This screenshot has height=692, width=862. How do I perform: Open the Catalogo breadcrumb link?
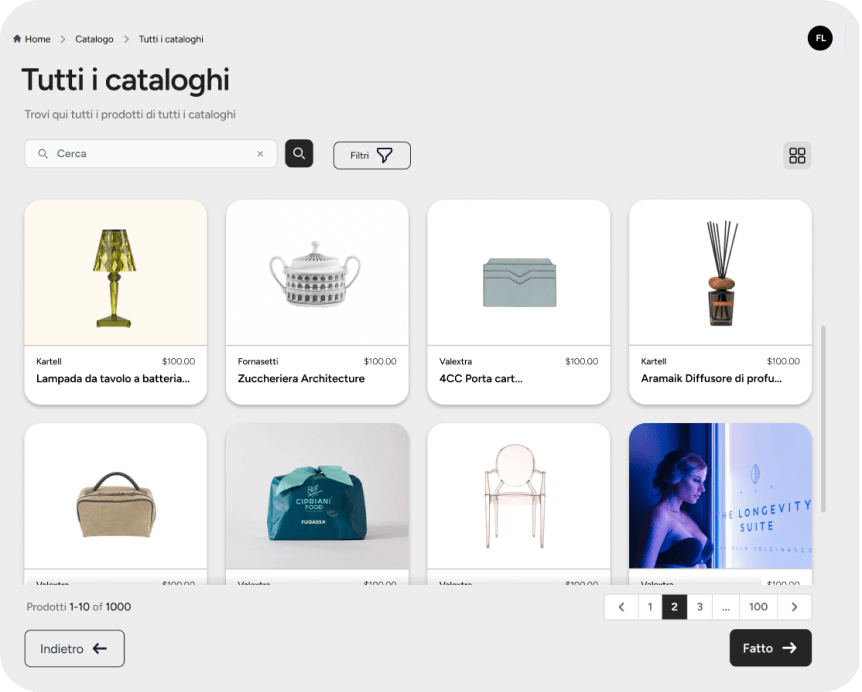(94, 39)
